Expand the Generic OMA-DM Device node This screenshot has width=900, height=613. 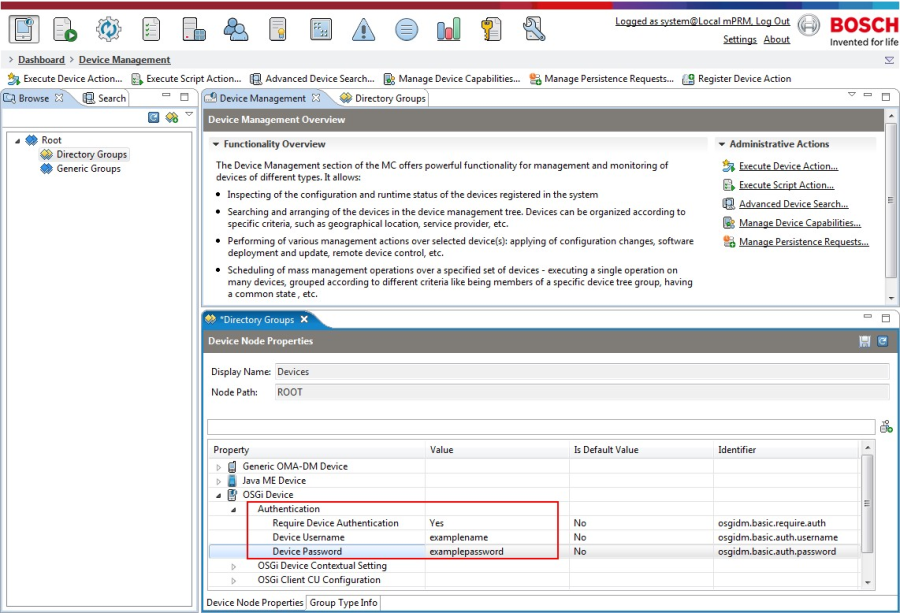pos(218,467)
